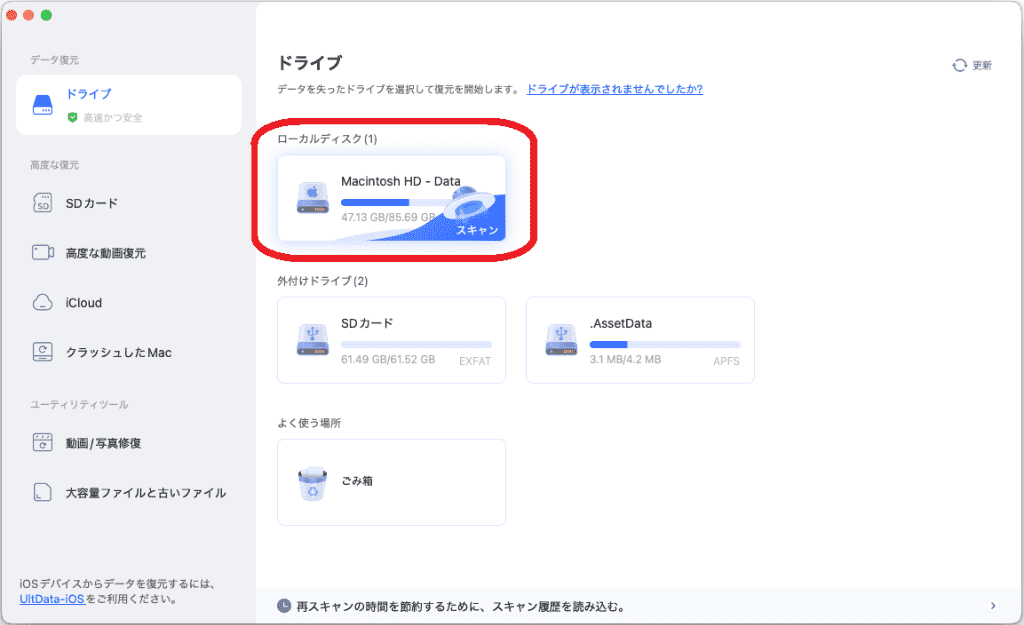Viewport: 1024px width, 625px height.
Task: Click the ローカルディスク (1) heading
Action: tap(327, 138)
